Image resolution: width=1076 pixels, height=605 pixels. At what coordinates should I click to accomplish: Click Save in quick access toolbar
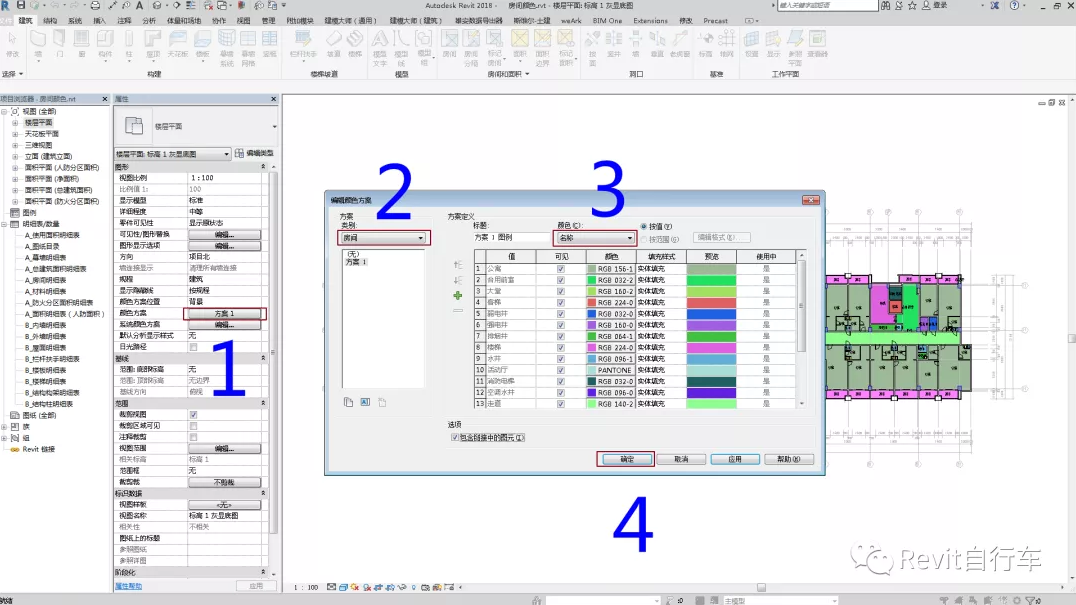(x=21, y=5)
